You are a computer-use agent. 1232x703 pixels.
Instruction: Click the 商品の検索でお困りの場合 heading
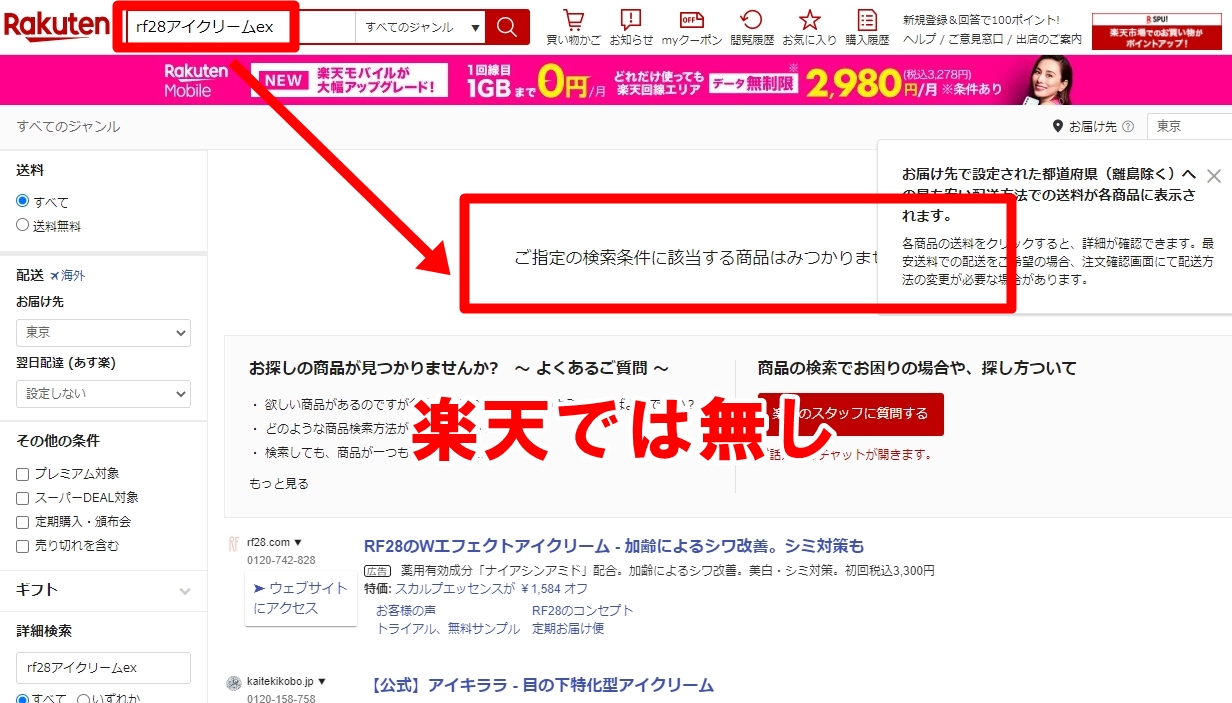[917, 368]
